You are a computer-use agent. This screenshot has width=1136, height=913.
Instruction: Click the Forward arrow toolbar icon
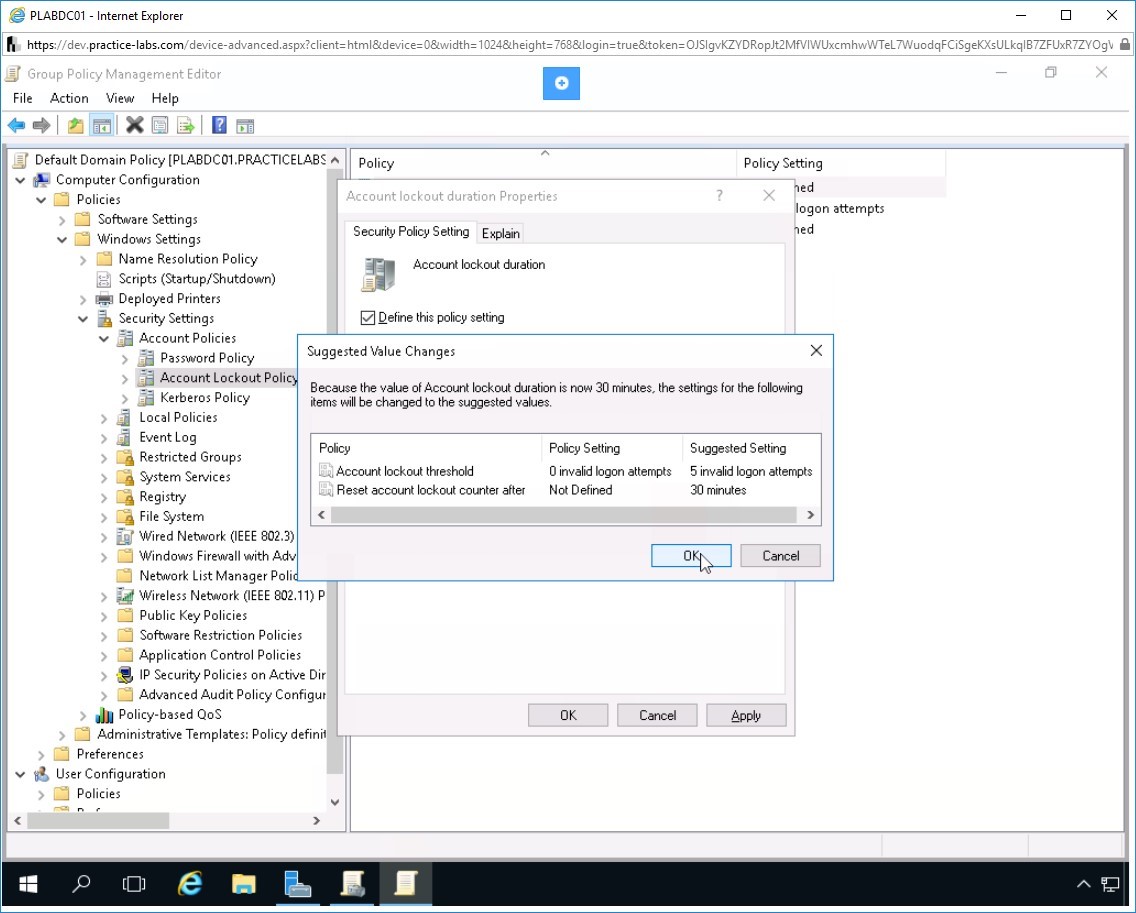coord(41,125)
